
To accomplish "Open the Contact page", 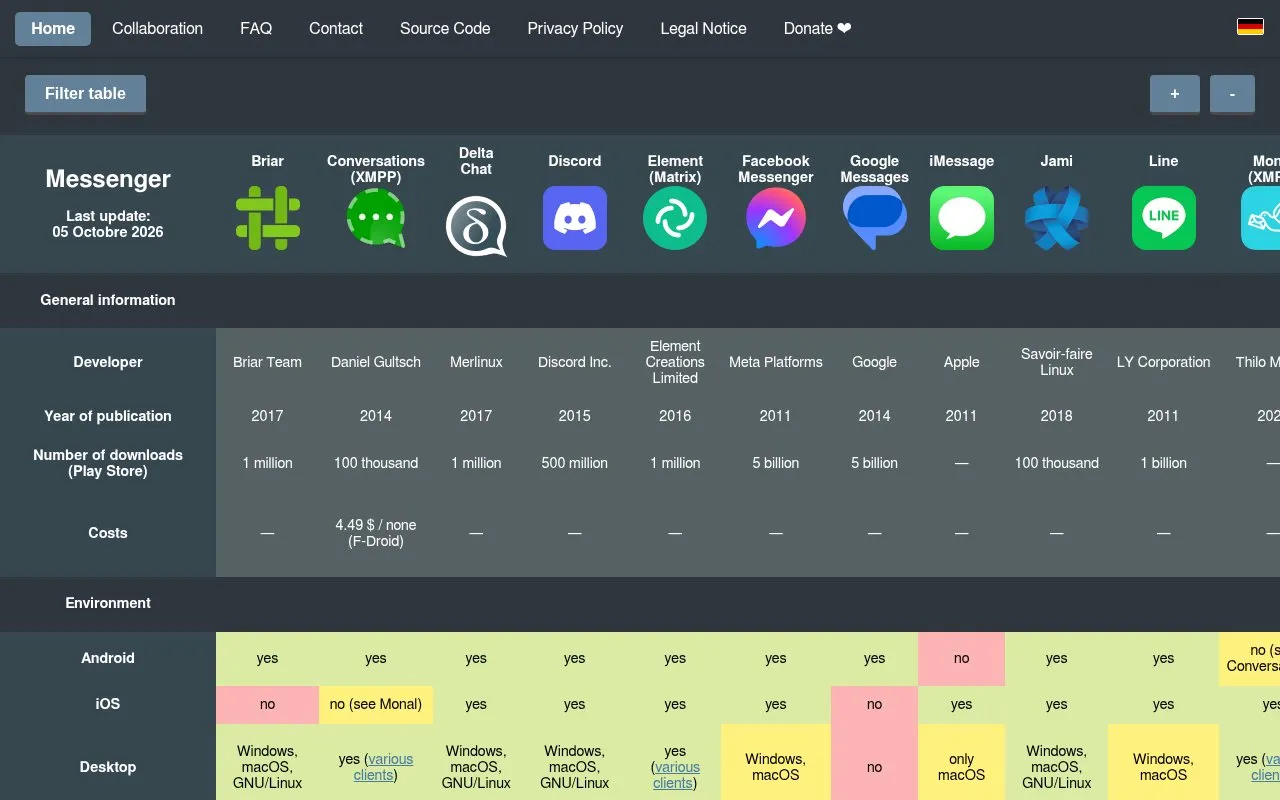I will [336, 29].
